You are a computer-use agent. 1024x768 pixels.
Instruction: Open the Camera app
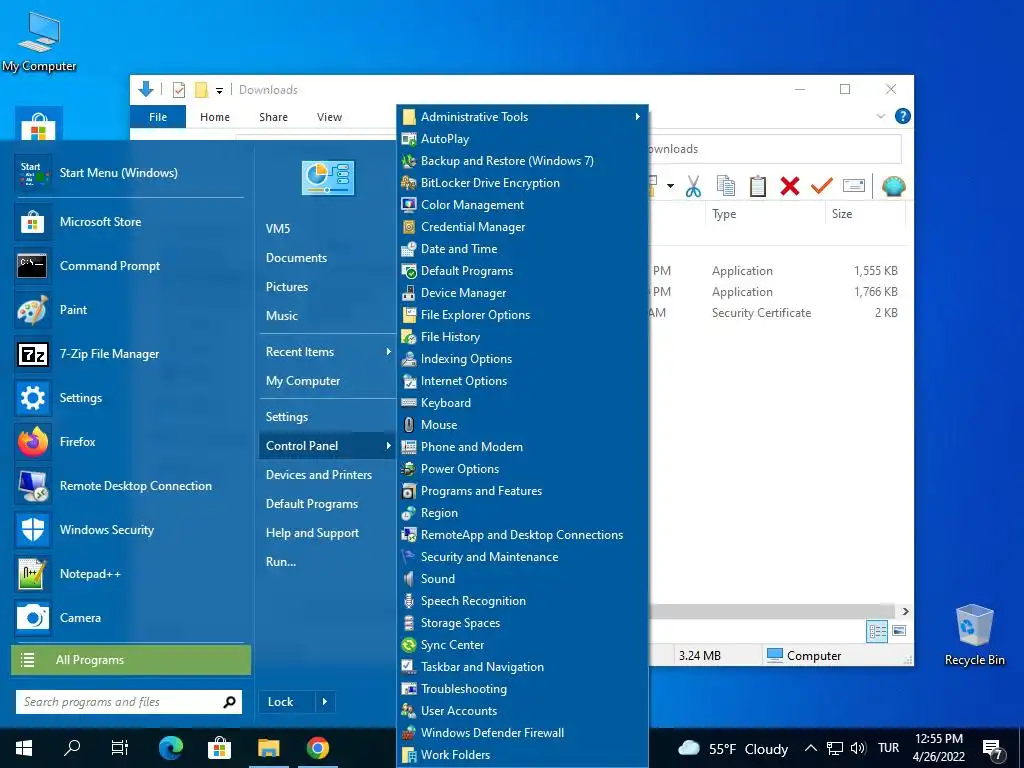[x=129, y=618]
